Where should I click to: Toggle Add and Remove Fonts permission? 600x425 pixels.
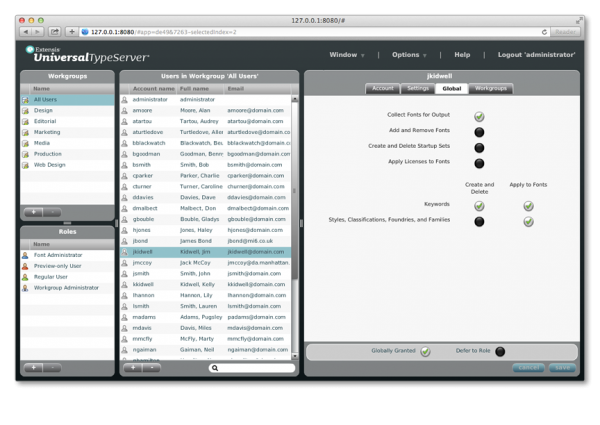479,132
